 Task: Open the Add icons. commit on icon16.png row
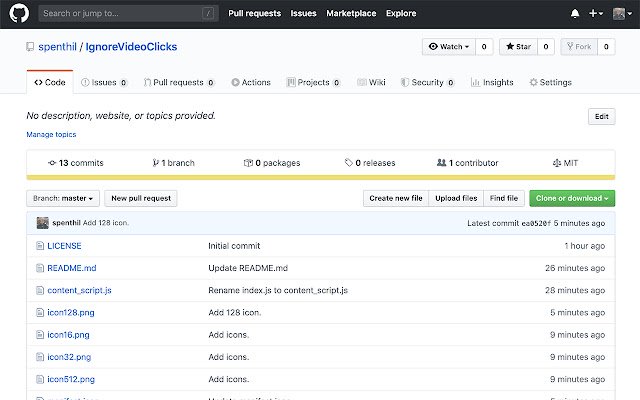[229, 335]
